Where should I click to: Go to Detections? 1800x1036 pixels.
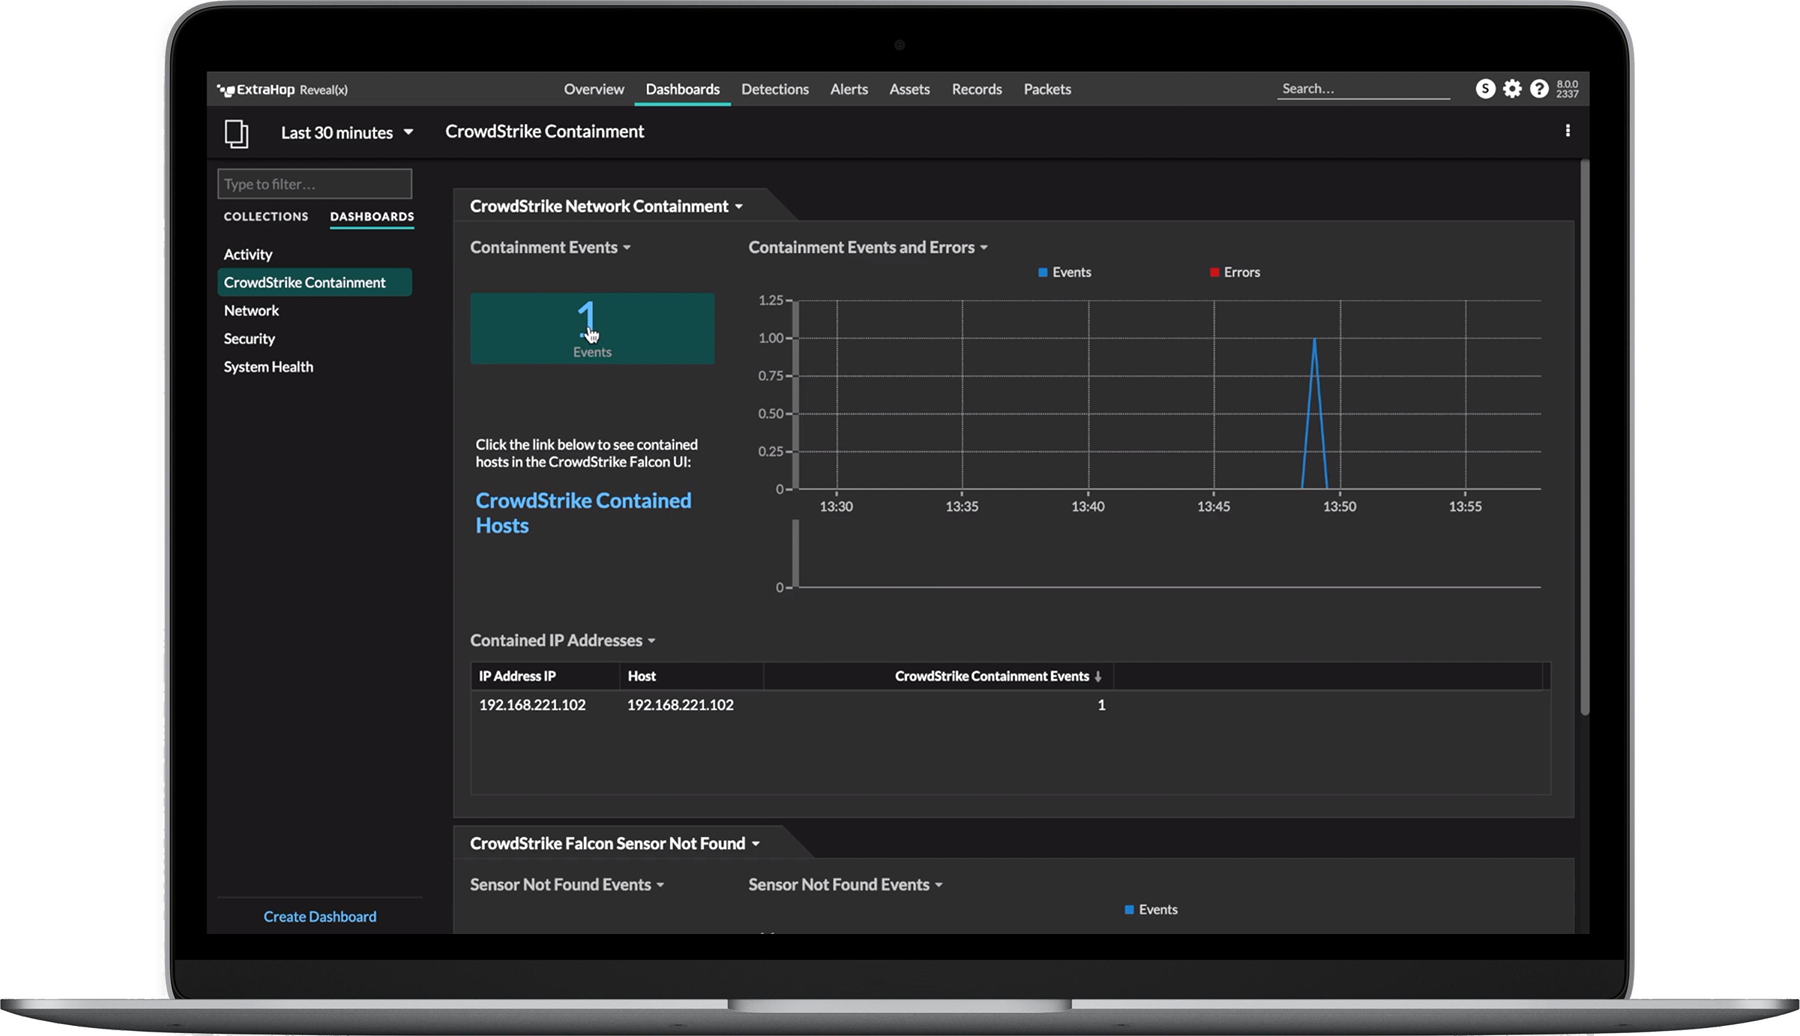point(775,89)
